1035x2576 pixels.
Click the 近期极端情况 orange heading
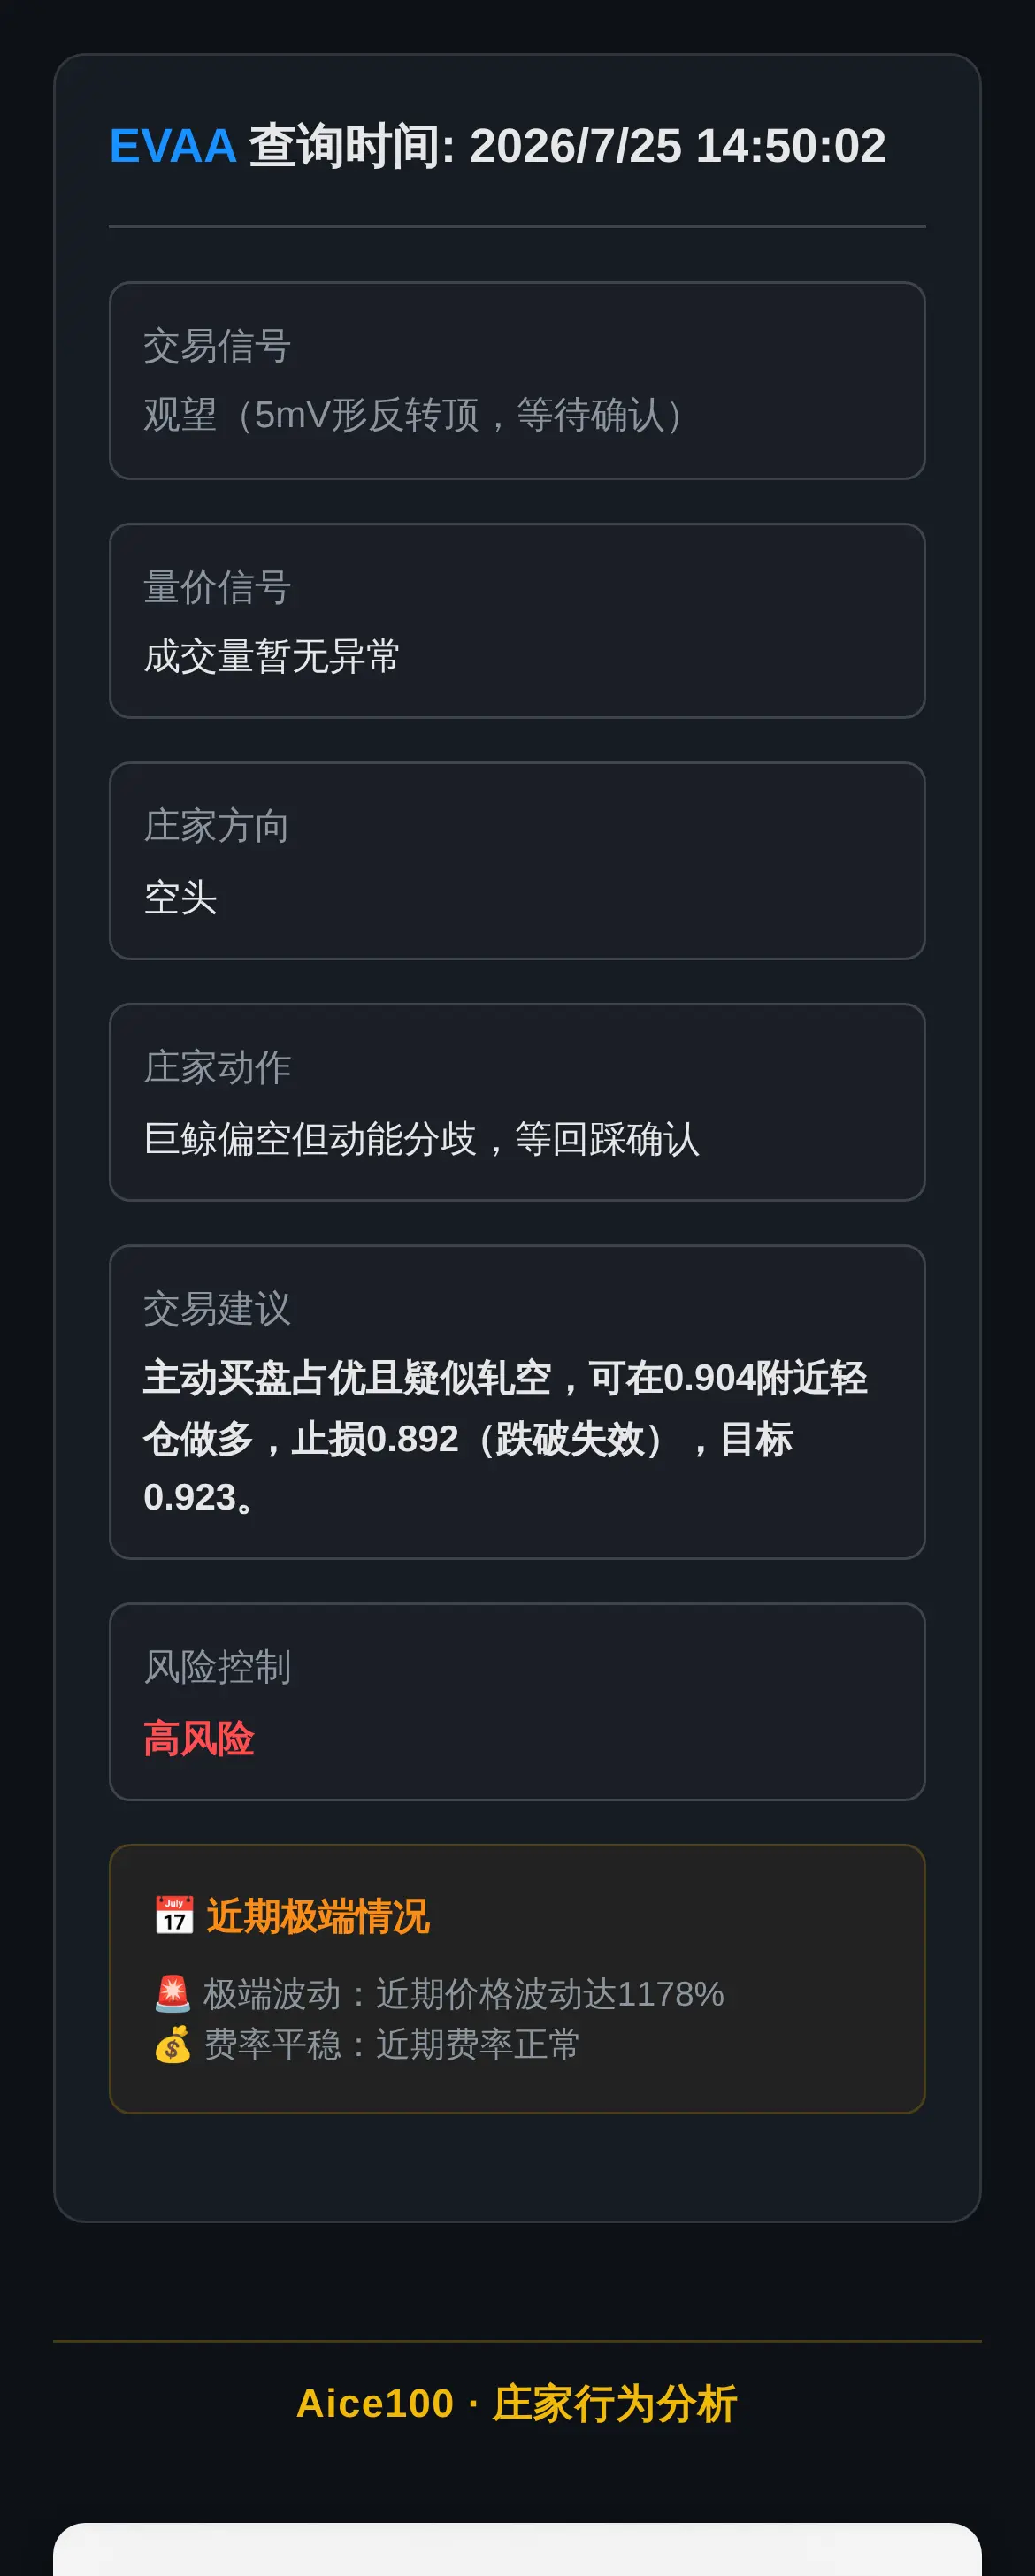tap(318, 1916)
